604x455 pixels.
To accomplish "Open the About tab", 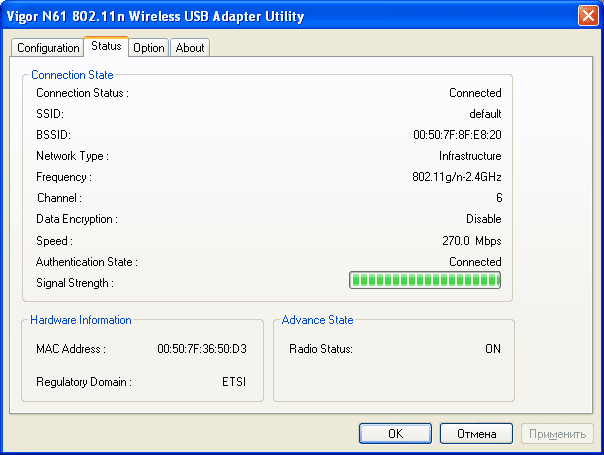I will click(x=190, y=48).
